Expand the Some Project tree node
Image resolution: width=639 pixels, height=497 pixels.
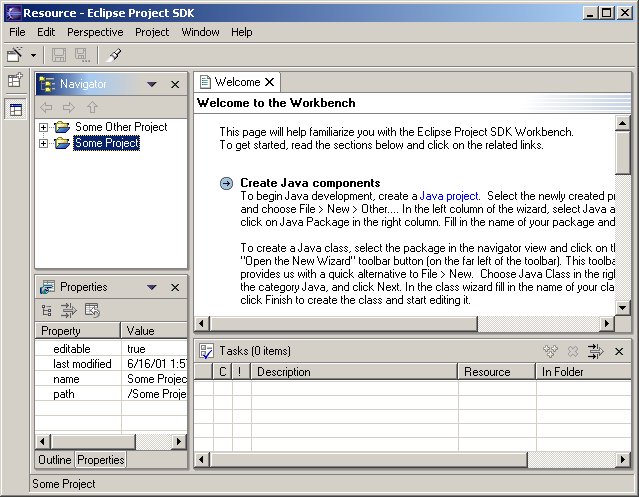click(43, 143)
